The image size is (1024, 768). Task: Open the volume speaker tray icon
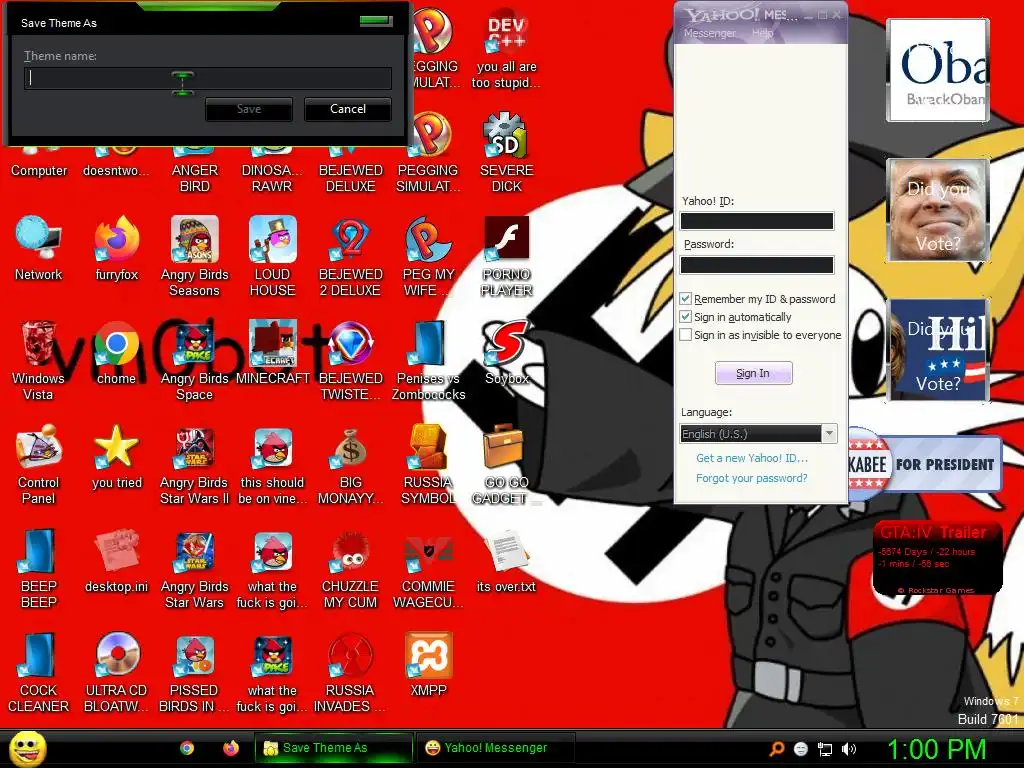pos(849,749)
